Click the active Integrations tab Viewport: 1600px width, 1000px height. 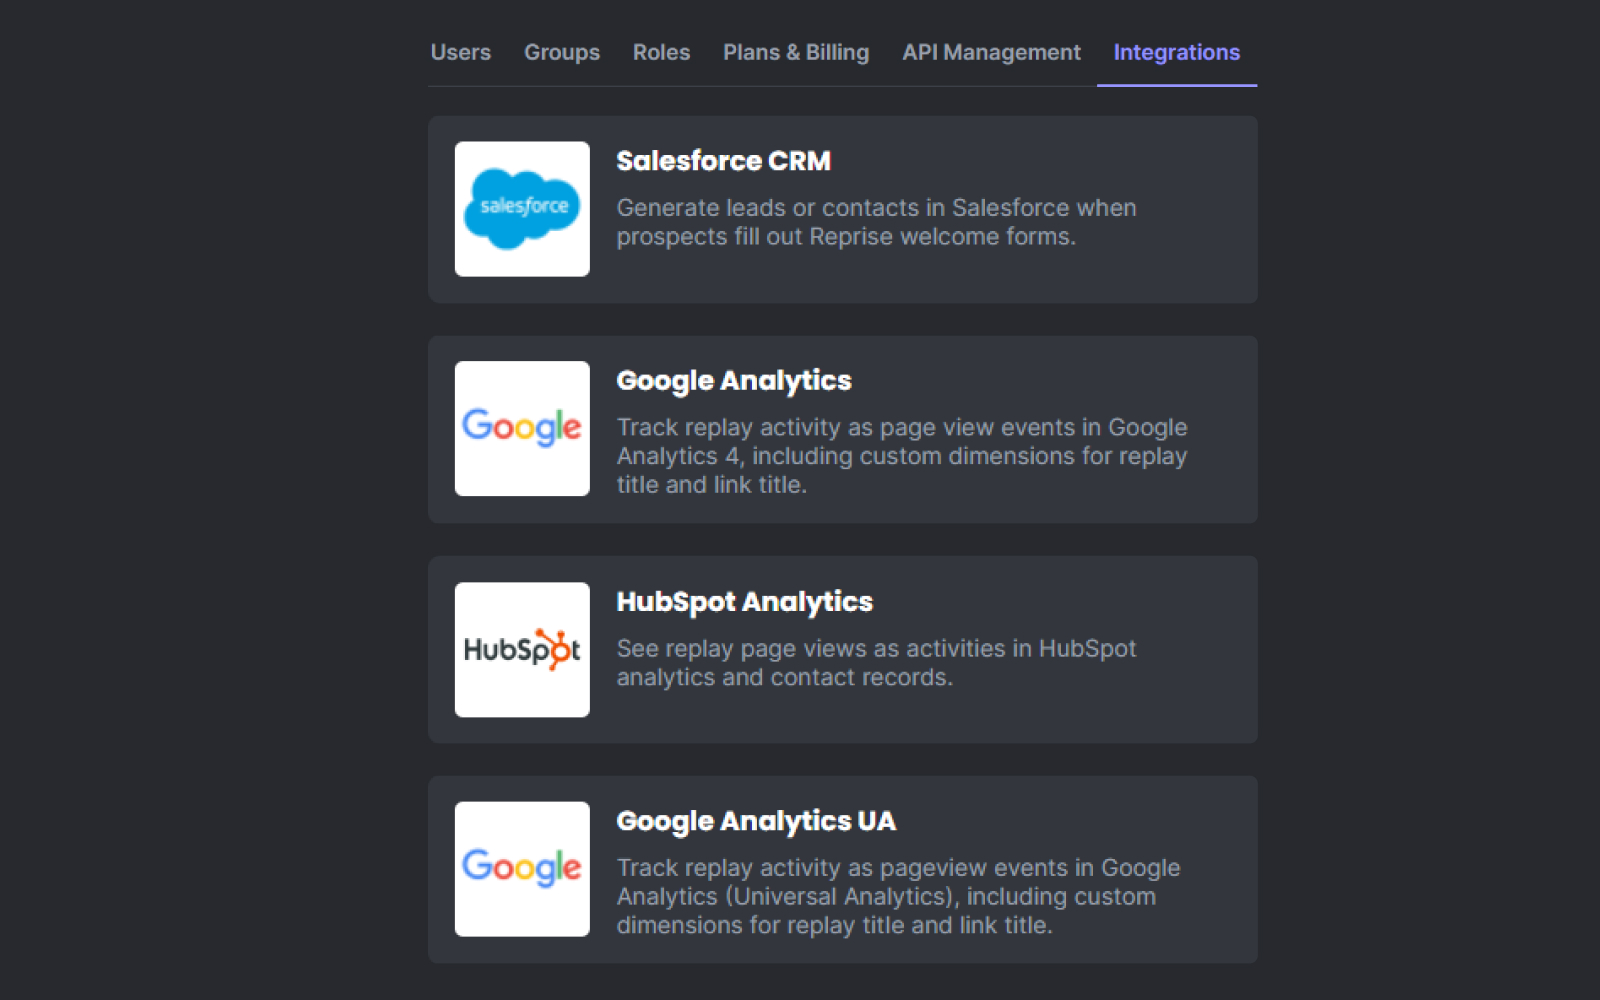(x=1176, y=52)
